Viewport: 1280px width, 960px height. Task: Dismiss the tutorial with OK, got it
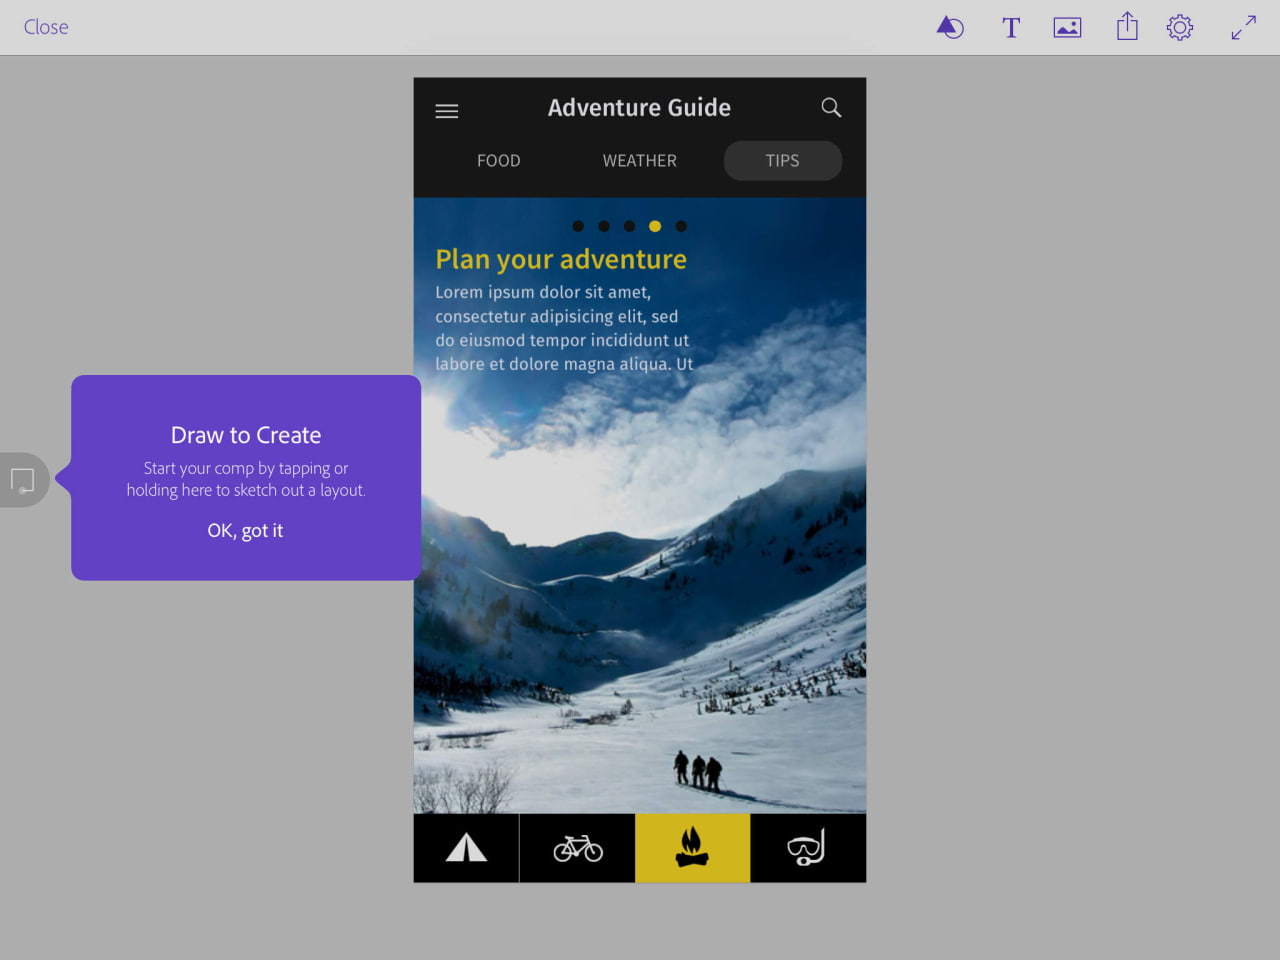245,530
